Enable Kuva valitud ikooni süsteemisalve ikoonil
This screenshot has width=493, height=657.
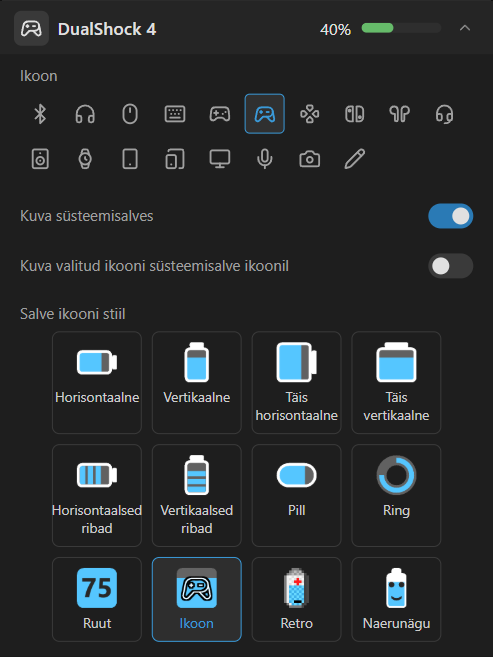point(450,266)
